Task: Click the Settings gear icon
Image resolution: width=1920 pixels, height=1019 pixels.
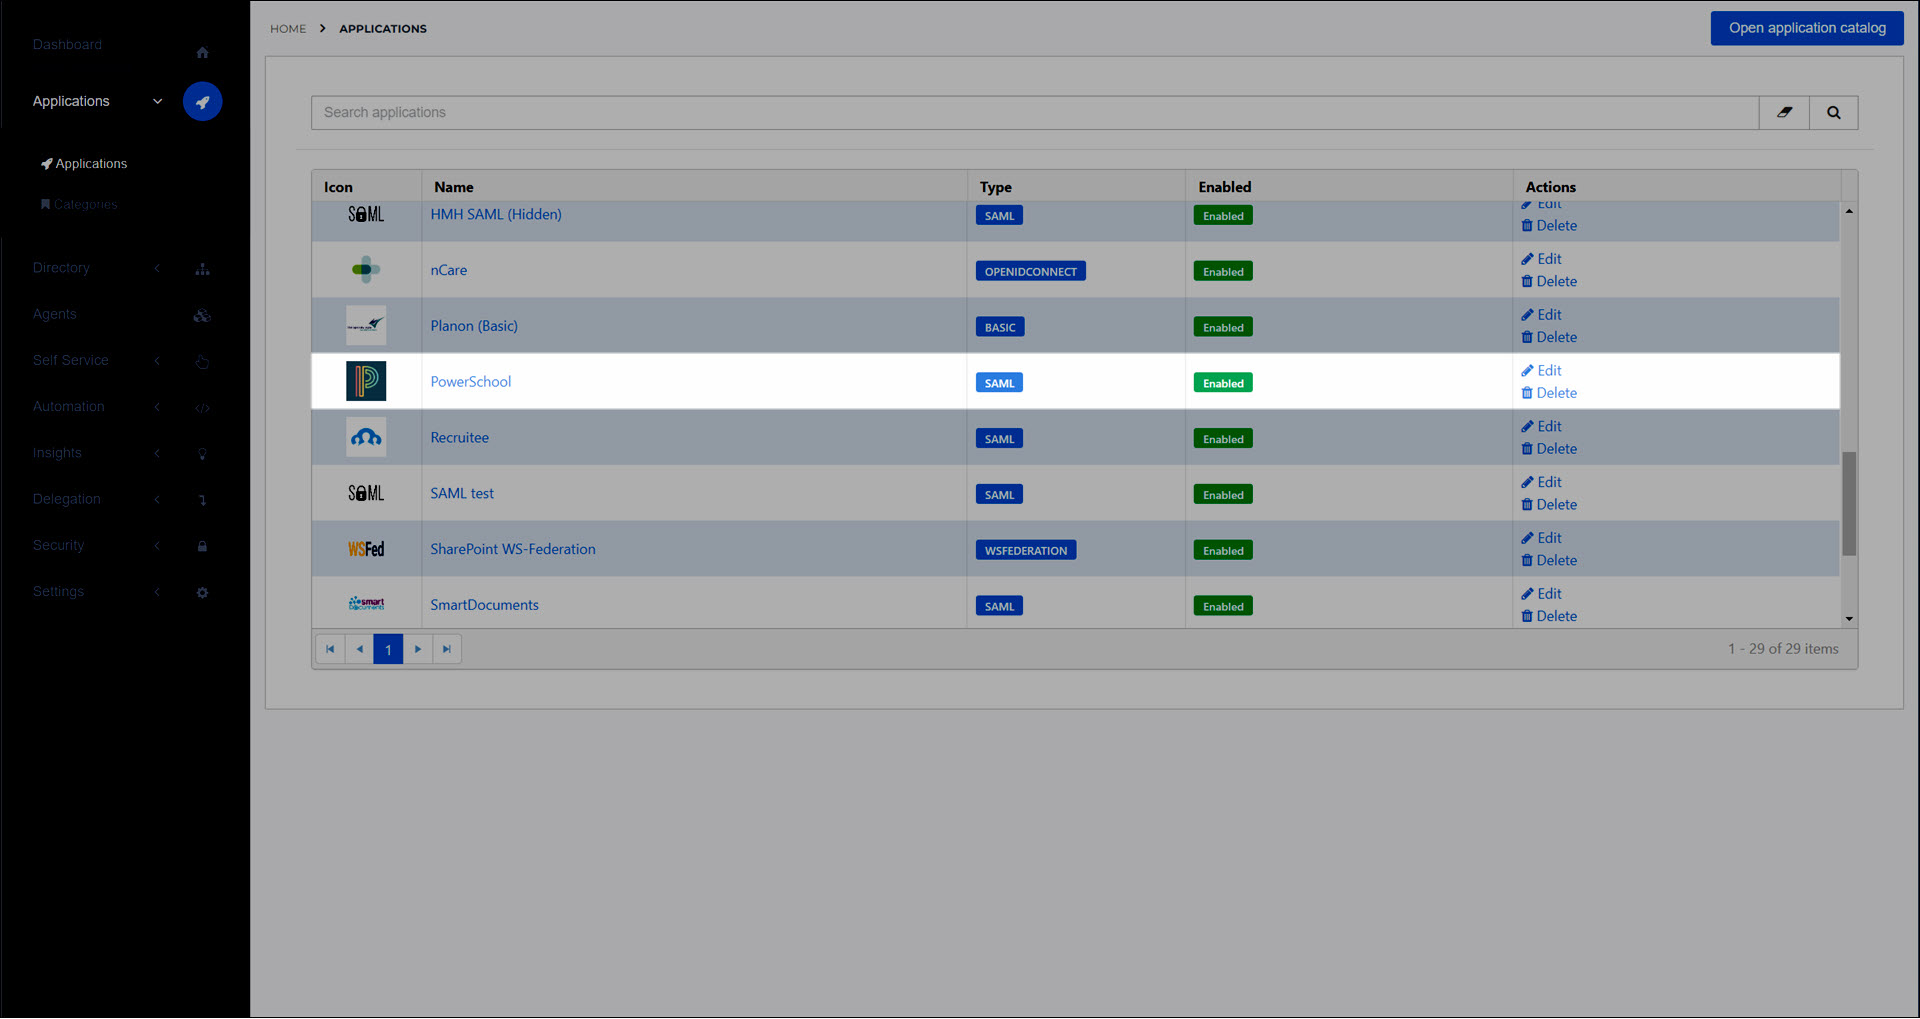Action: (x=202, y=592)
